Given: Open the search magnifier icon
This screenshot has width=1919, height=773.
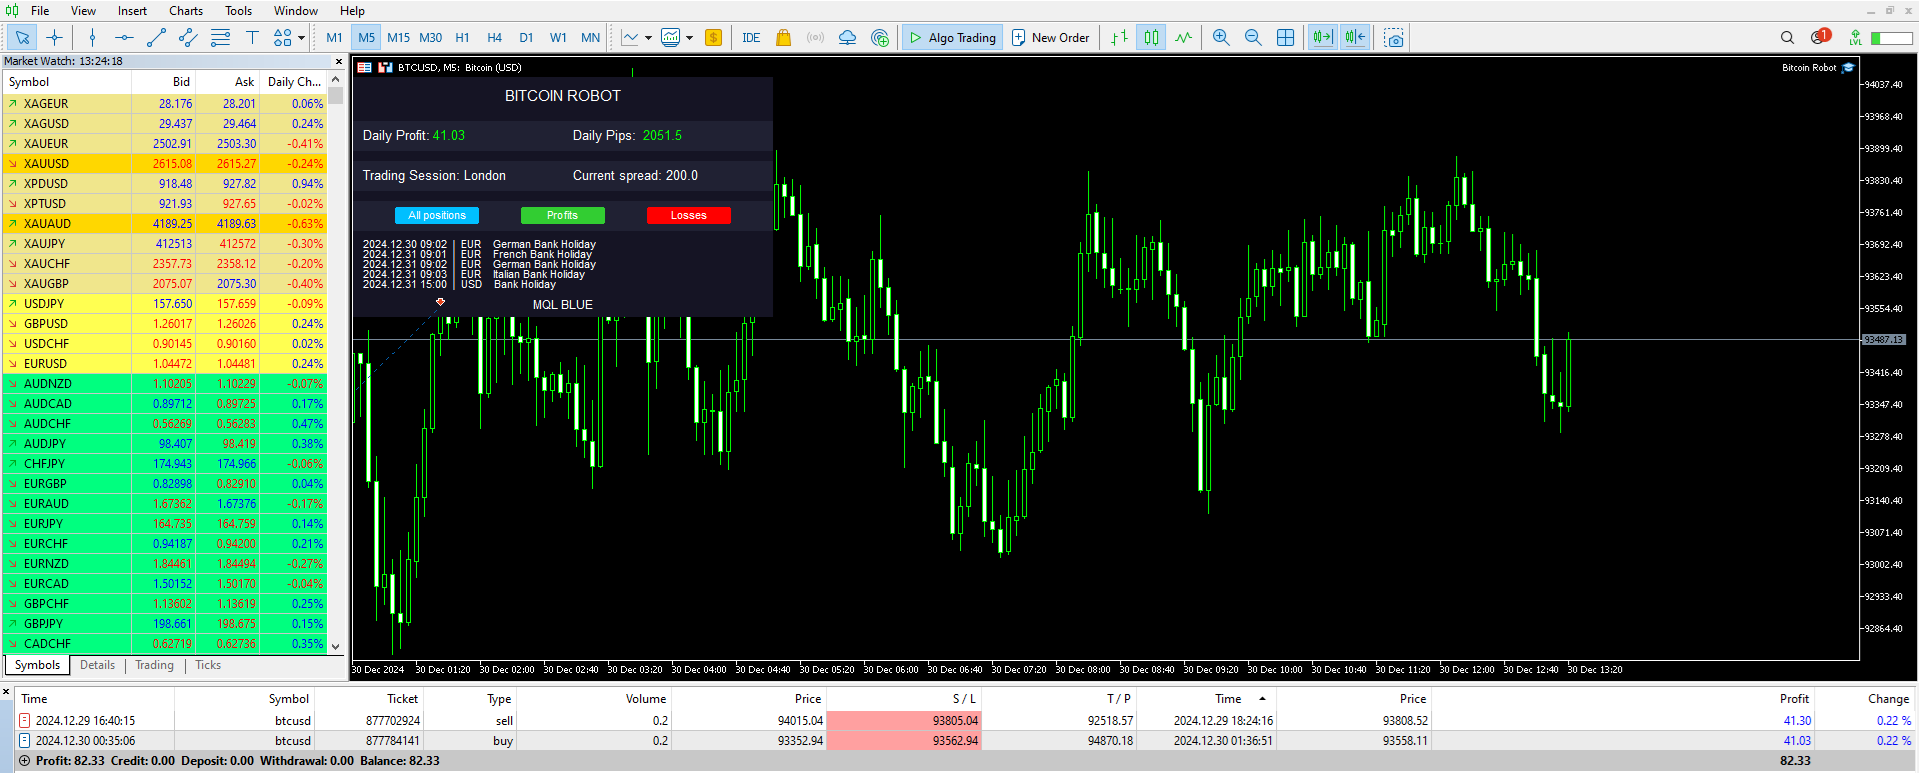Looking at the screenshot, I should (x=1787, y=38).
